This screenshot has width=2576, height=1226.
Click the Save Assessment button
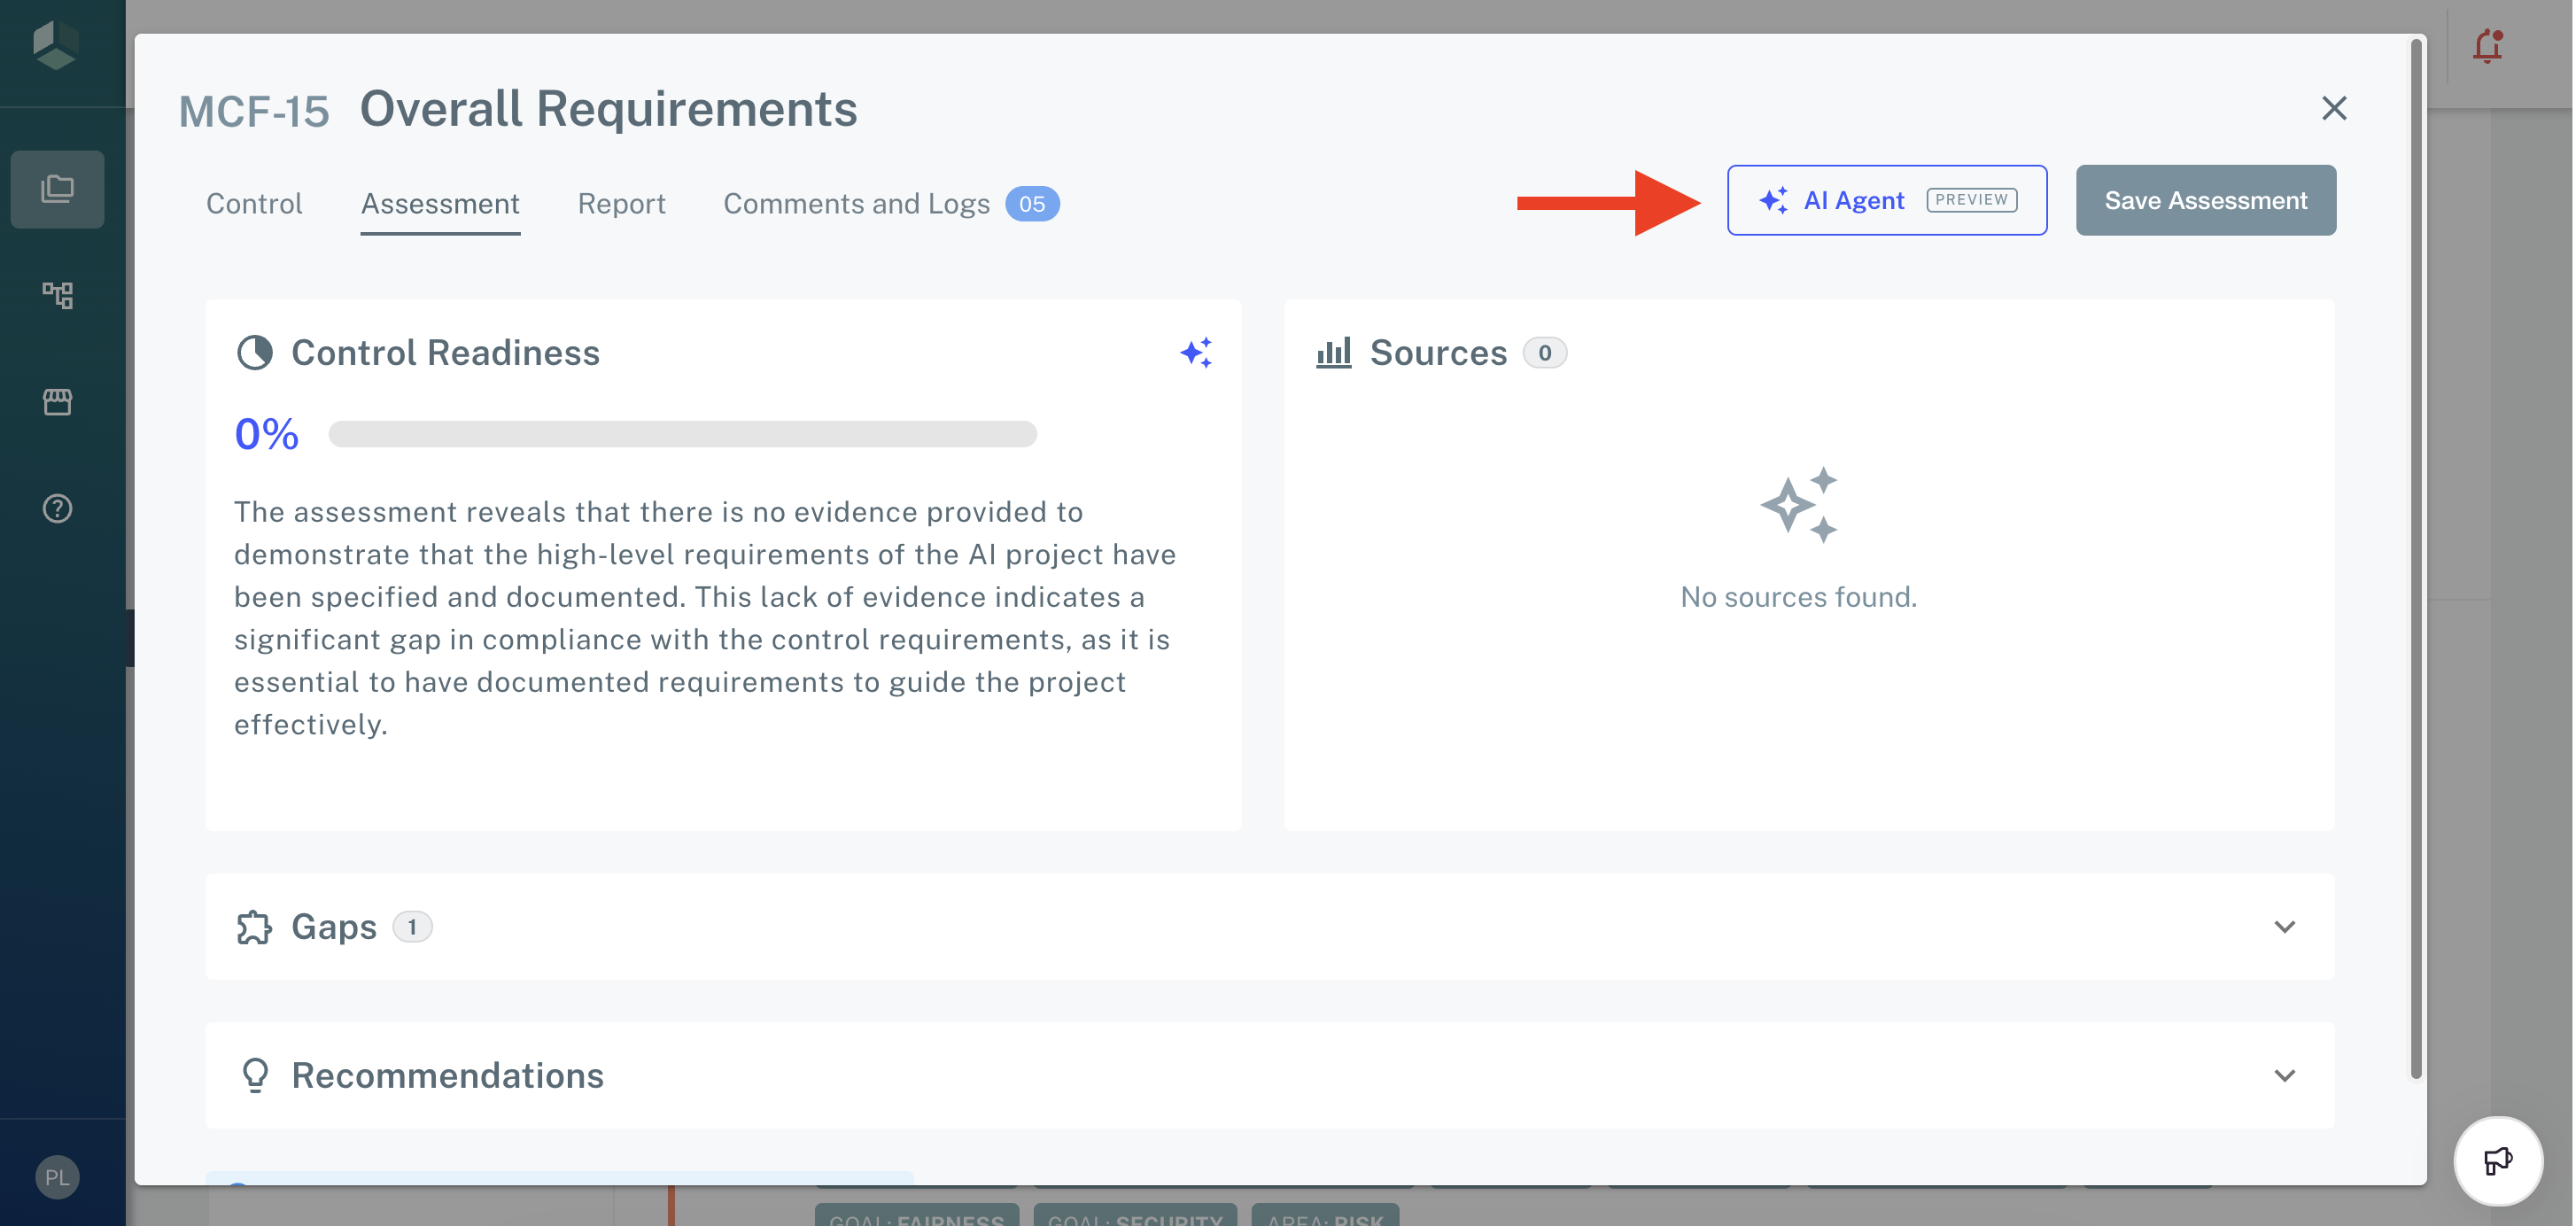pyautogui.click(x=2205, y=200)
